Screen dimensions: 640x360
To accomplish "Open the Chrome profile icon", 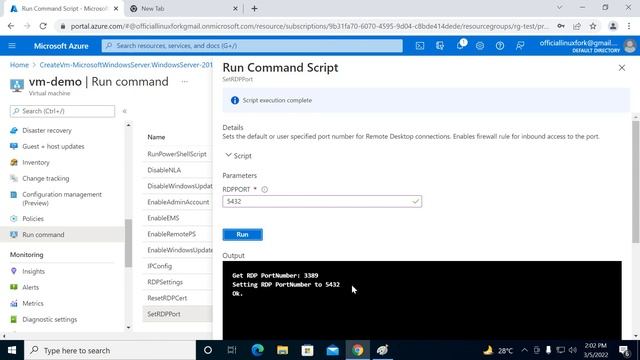I will pyautogui.click(x=613, y=26).
